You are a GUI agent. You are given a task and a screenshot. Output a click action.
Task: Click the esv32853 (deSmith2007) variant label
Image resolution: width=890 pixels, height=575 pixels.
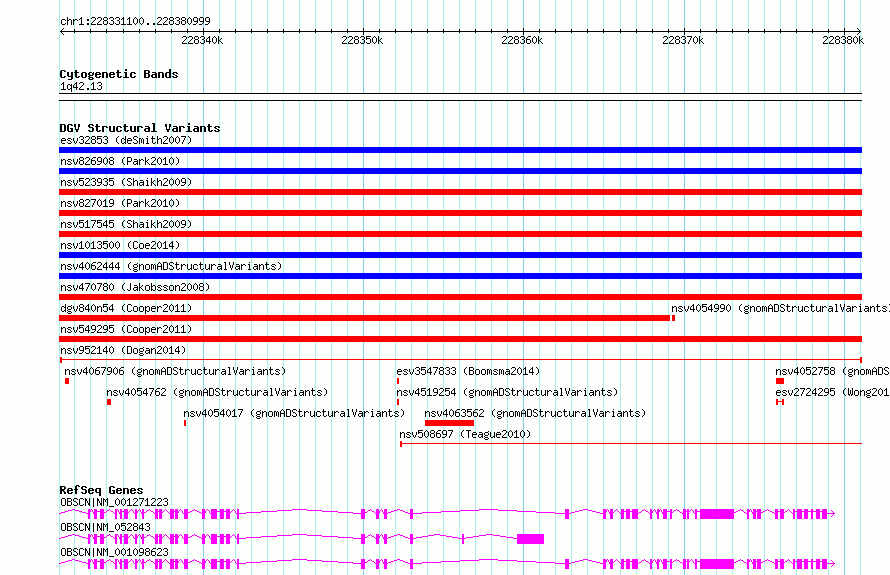[x=126, y=140]
